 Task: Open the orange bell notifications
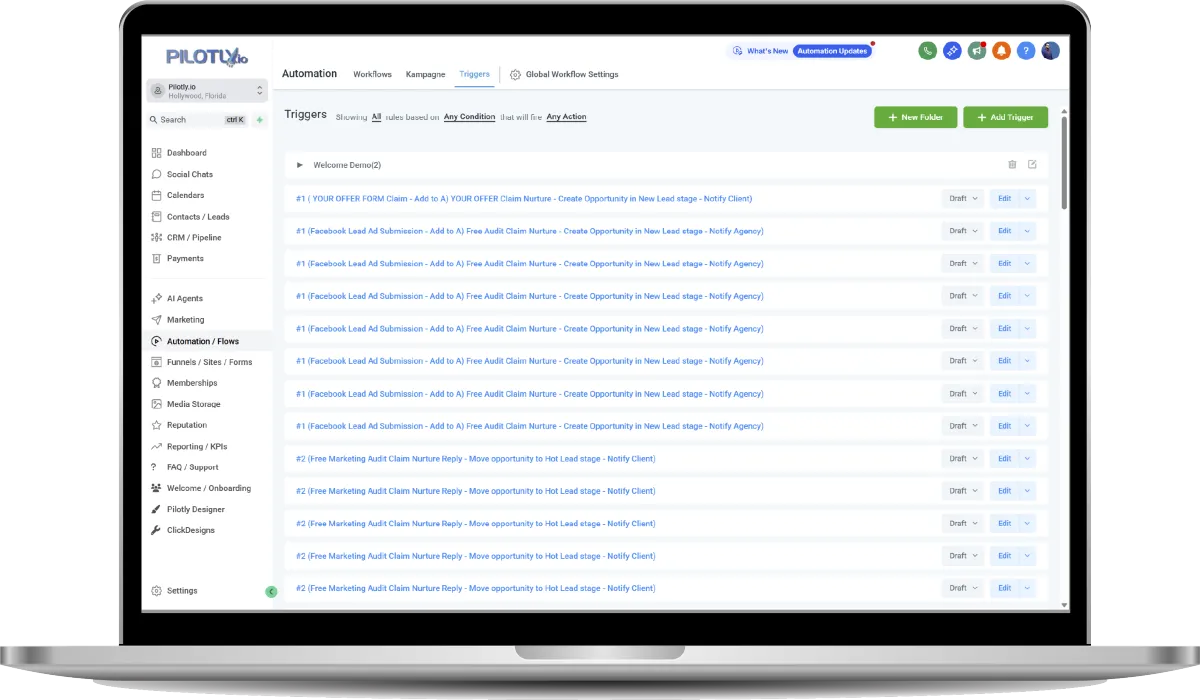click(x=1001, y=51)
